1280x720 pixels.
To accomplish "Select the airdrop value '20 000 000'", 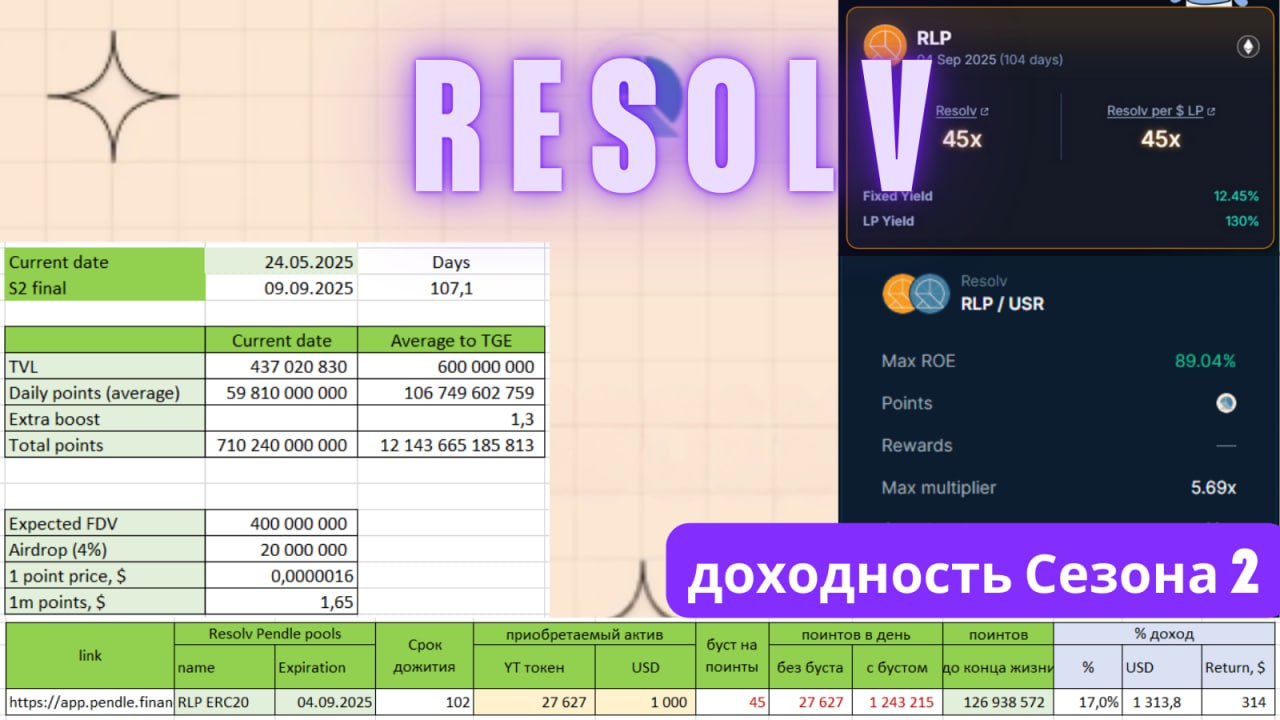I will point(281,549).
